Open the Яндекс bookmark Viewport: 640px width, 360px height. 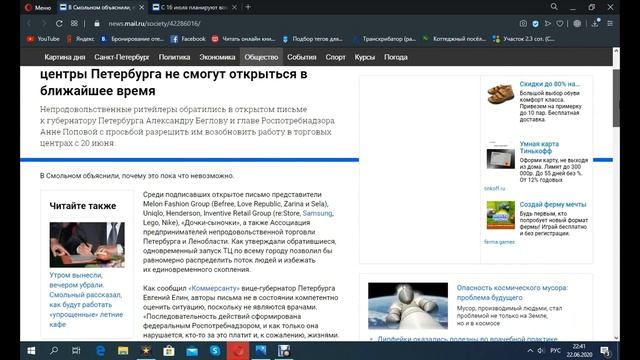click(x=80, y=39)
